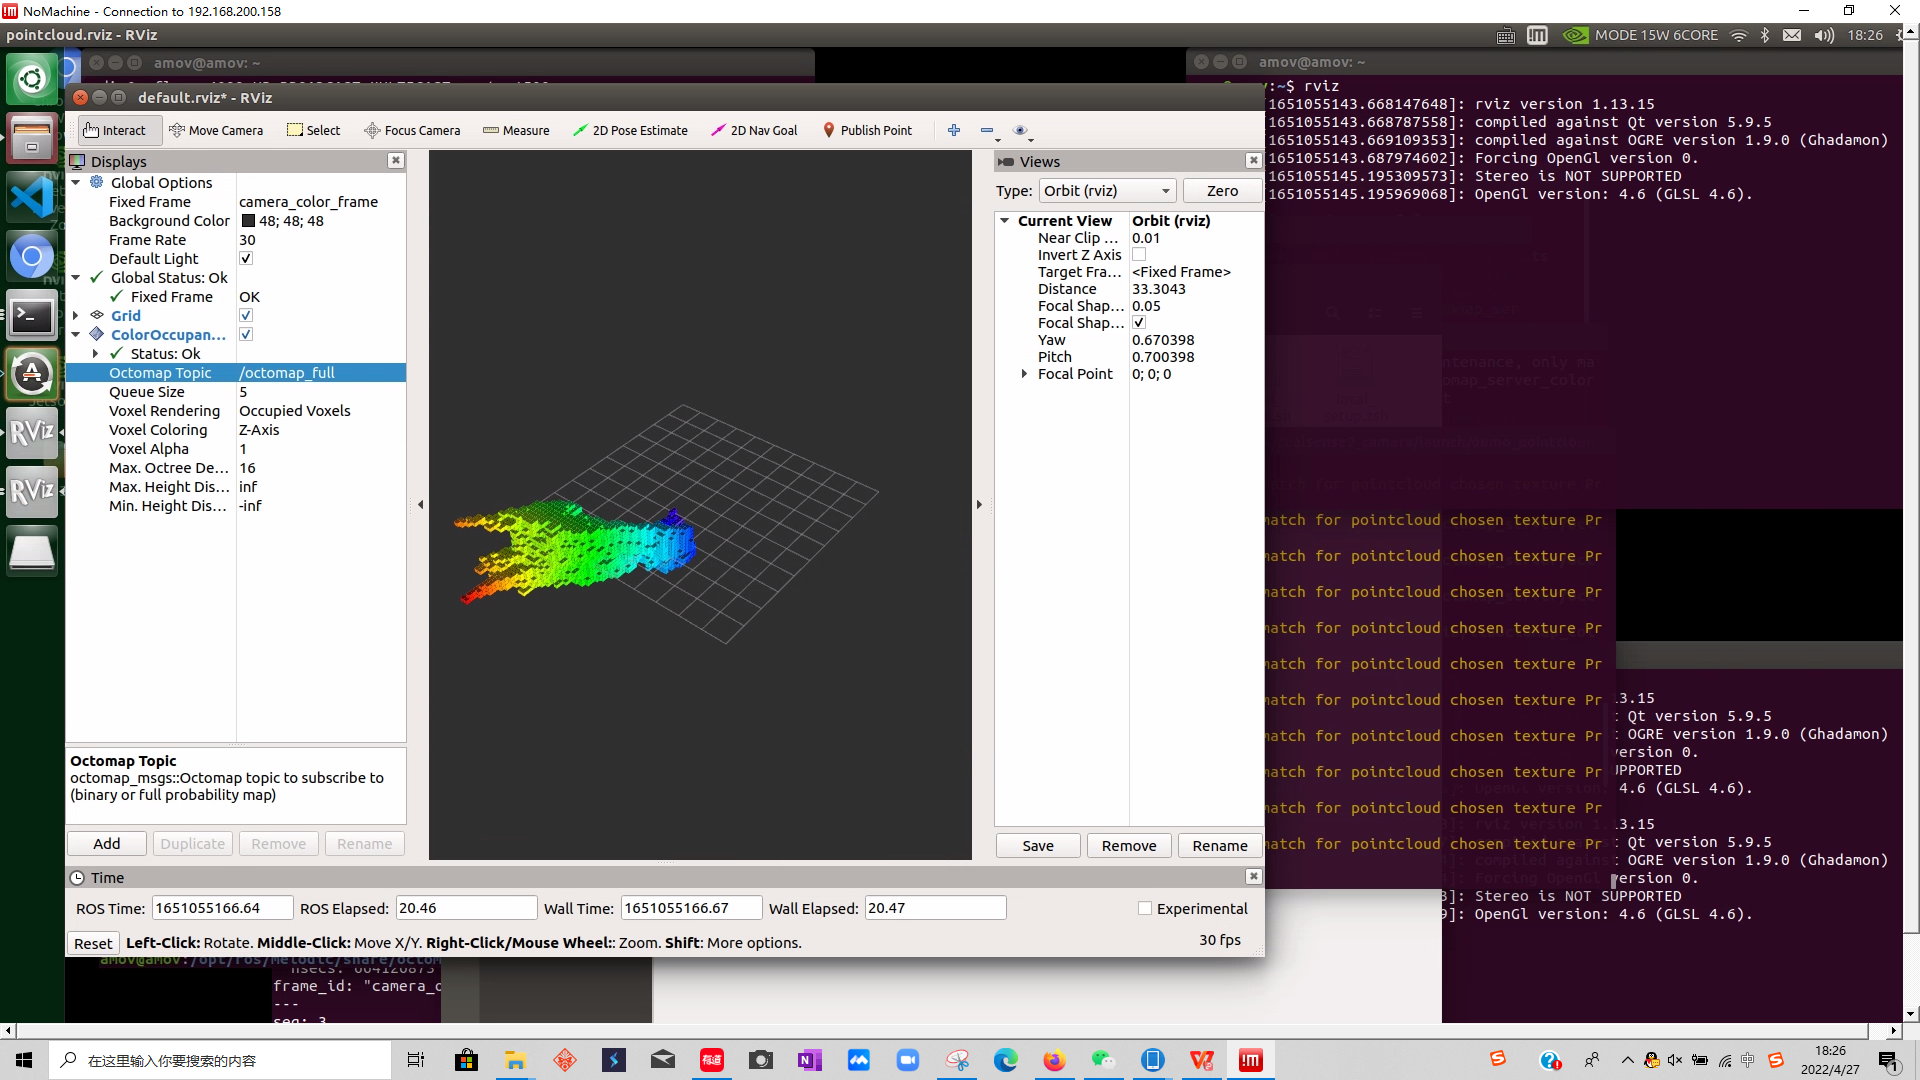Open the view Type Orbit dropdown
The image size is (1920, 1080).
point(1107,191)
